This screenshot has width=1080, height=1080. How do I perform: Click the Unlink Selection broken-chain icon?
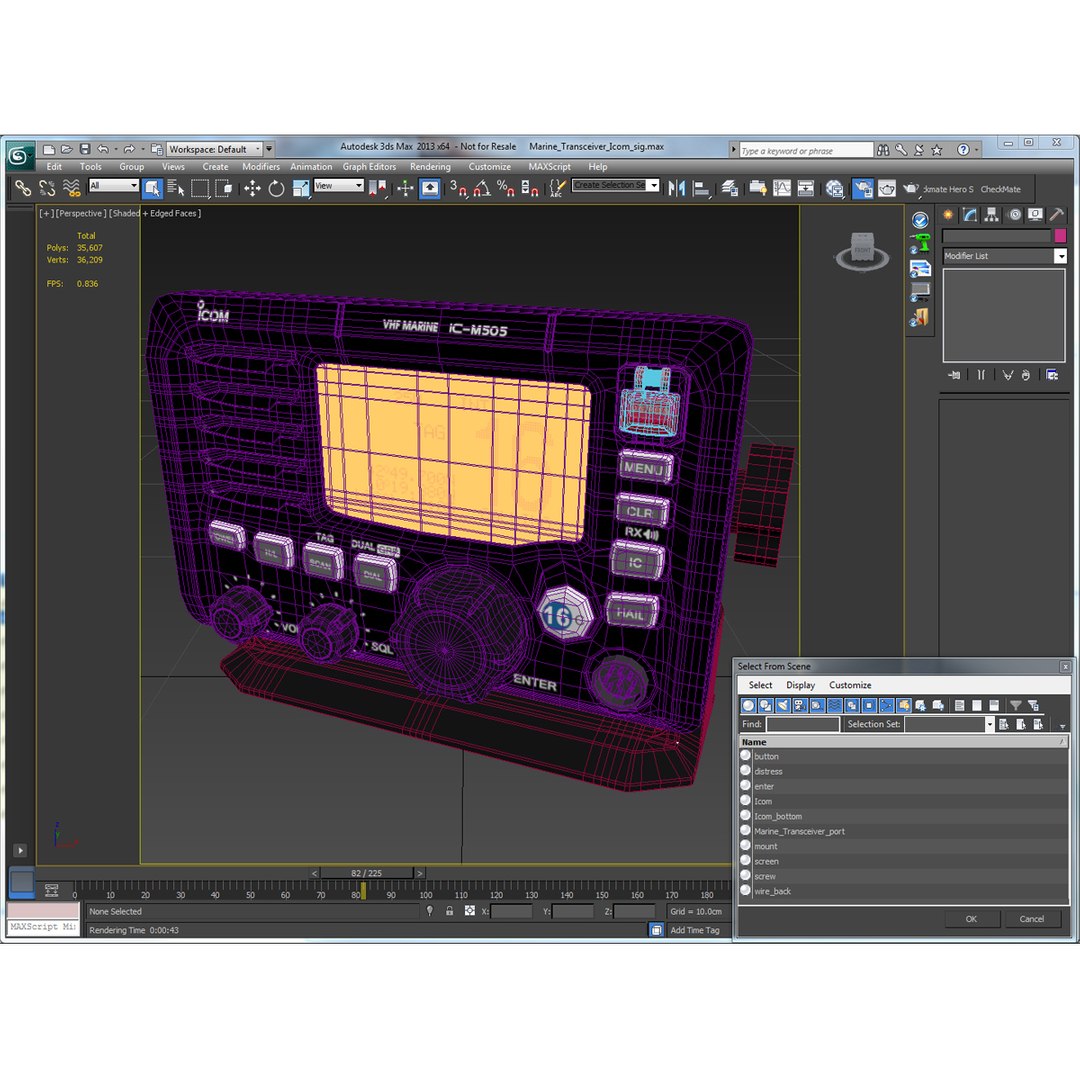47,188
